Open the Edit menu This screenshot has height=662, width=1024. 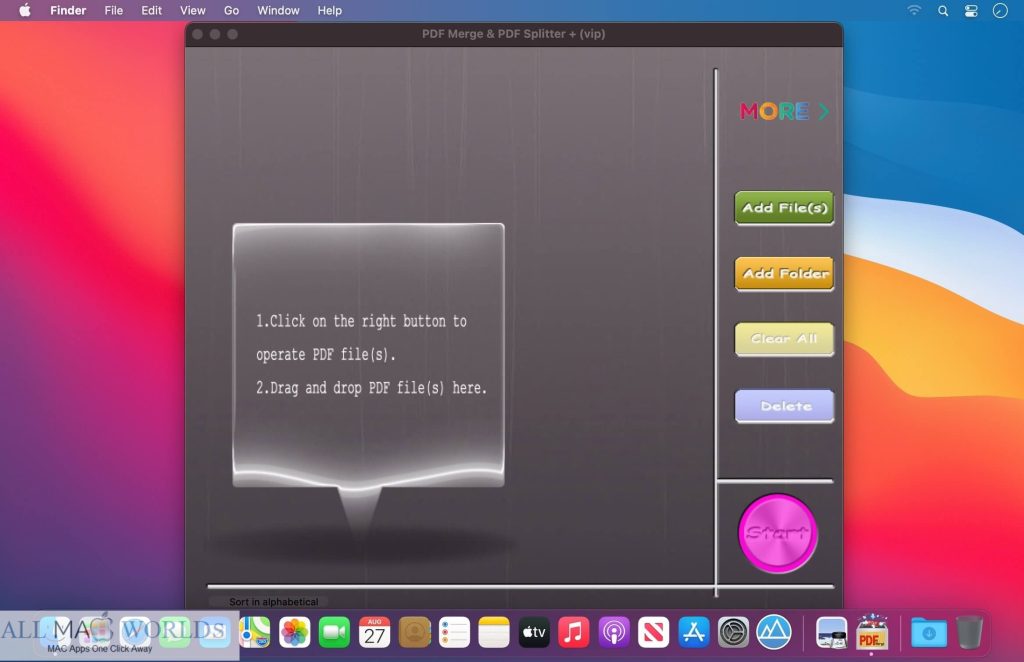coord(152,10)
